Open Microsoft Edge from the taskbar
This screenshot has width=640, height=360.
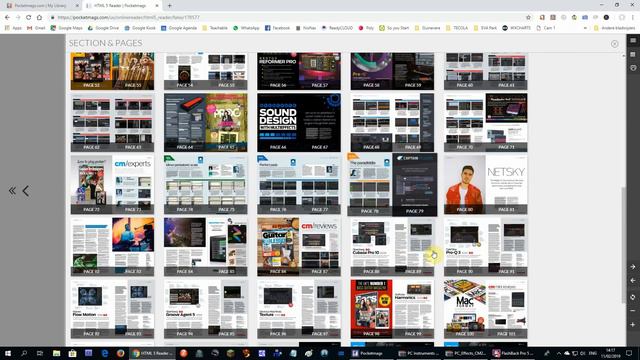click(104, 353)
